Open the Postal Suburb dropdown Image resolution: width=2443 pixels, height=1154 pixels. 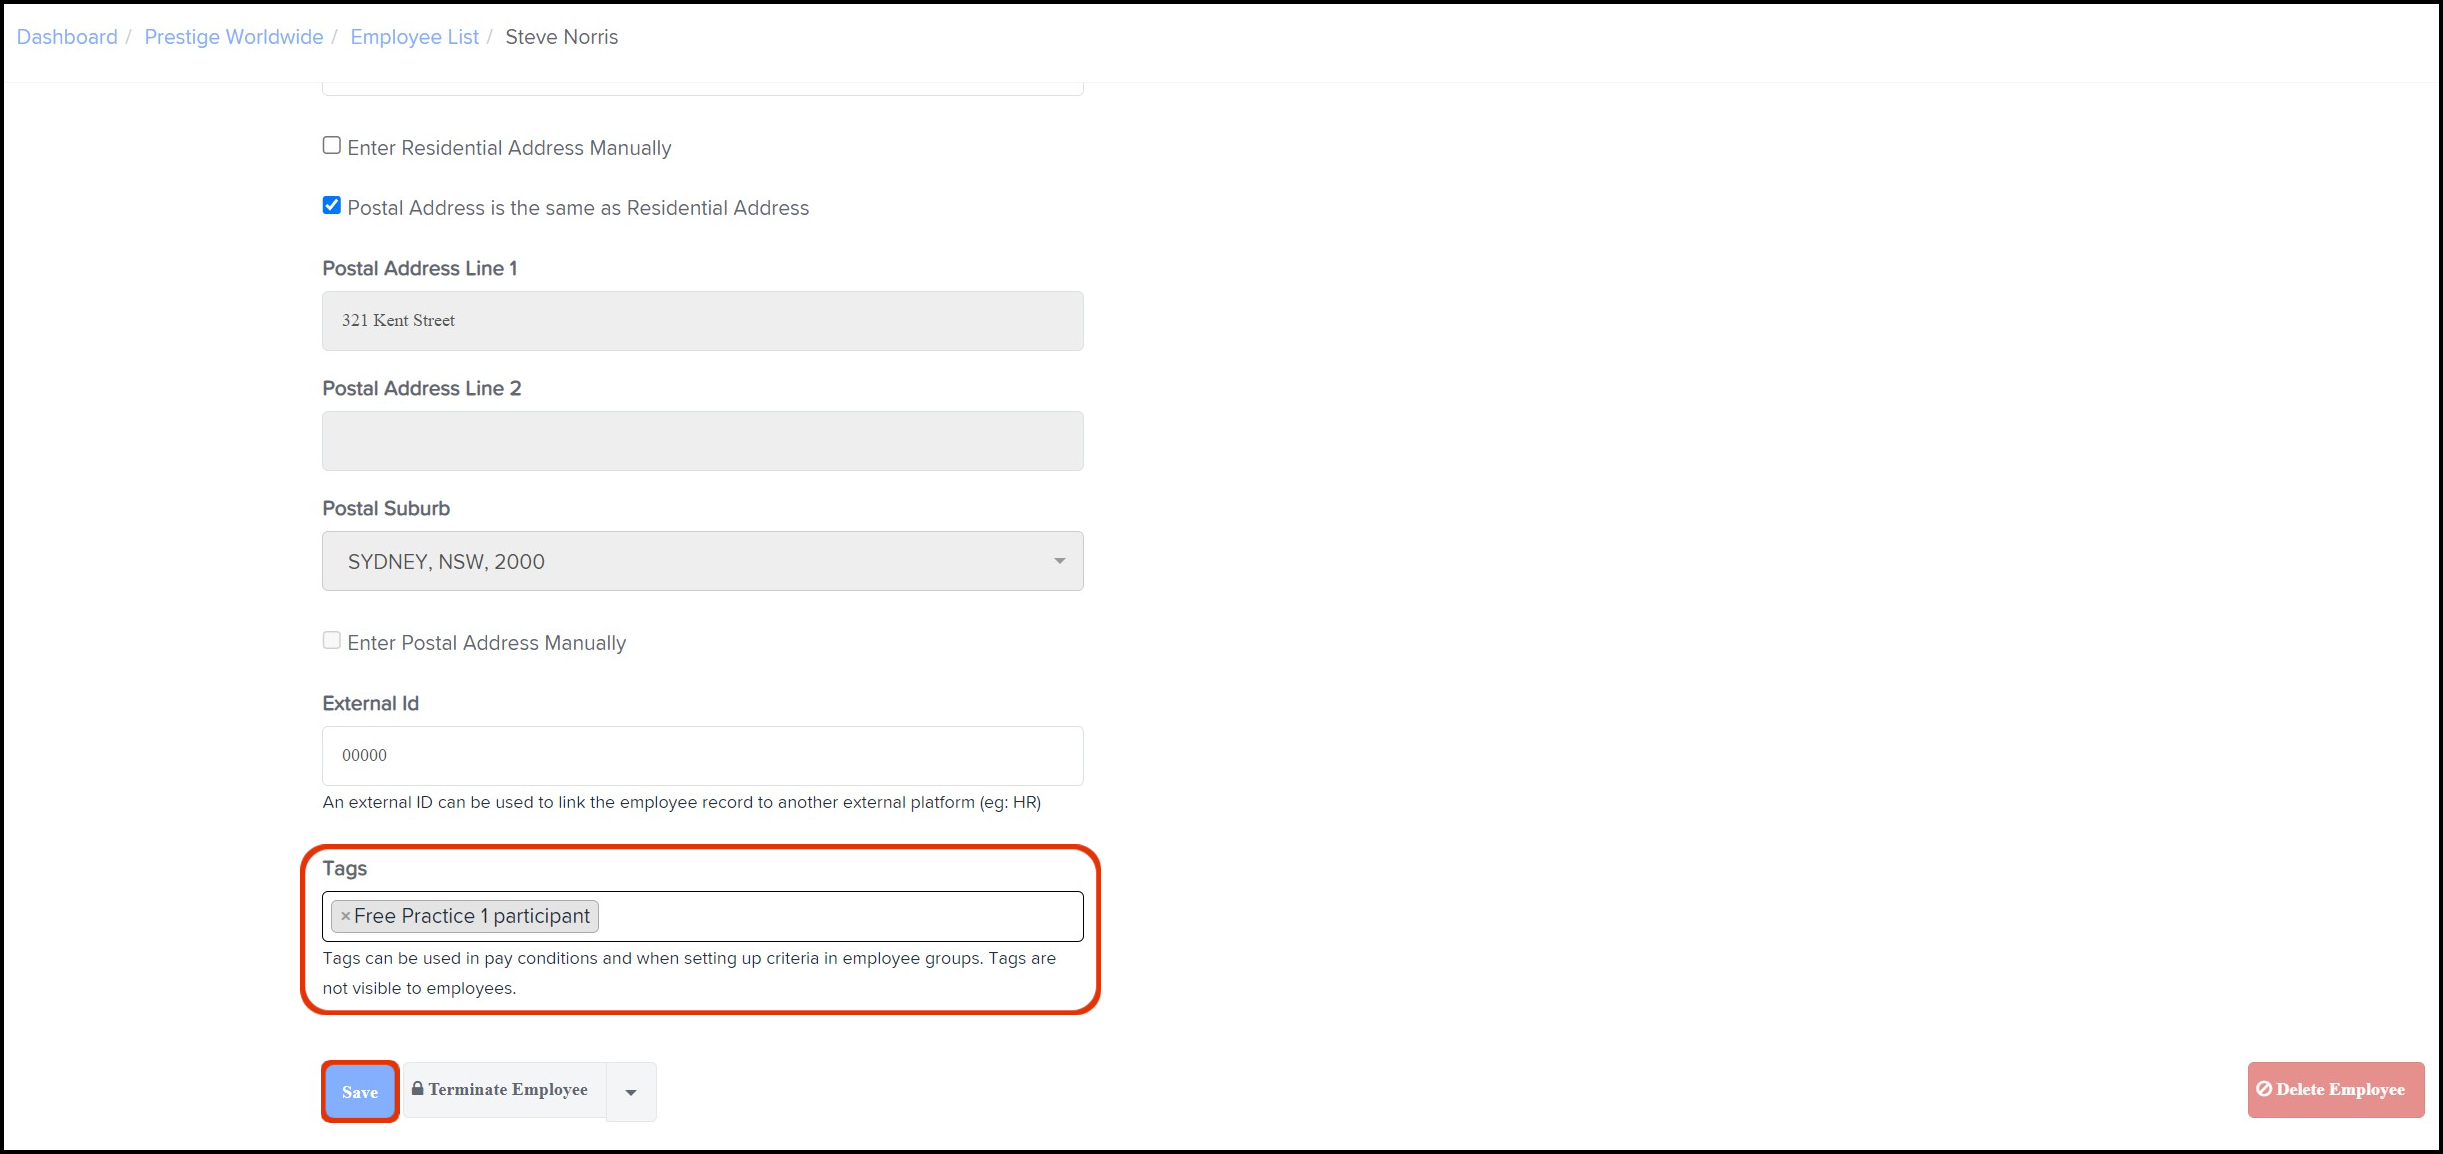(702, 561)
